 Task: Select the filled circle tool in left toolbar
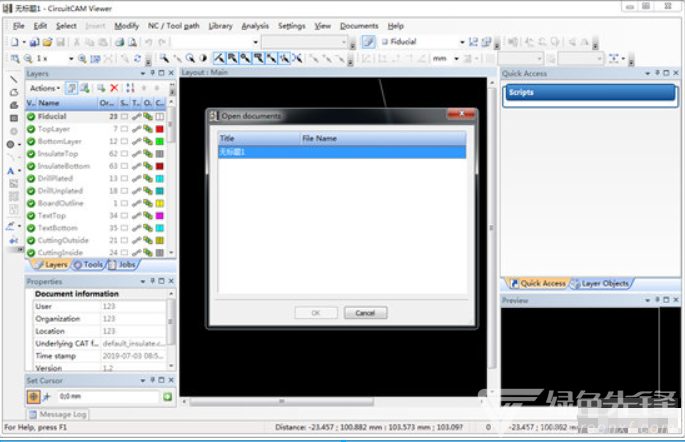pos(11,145)
